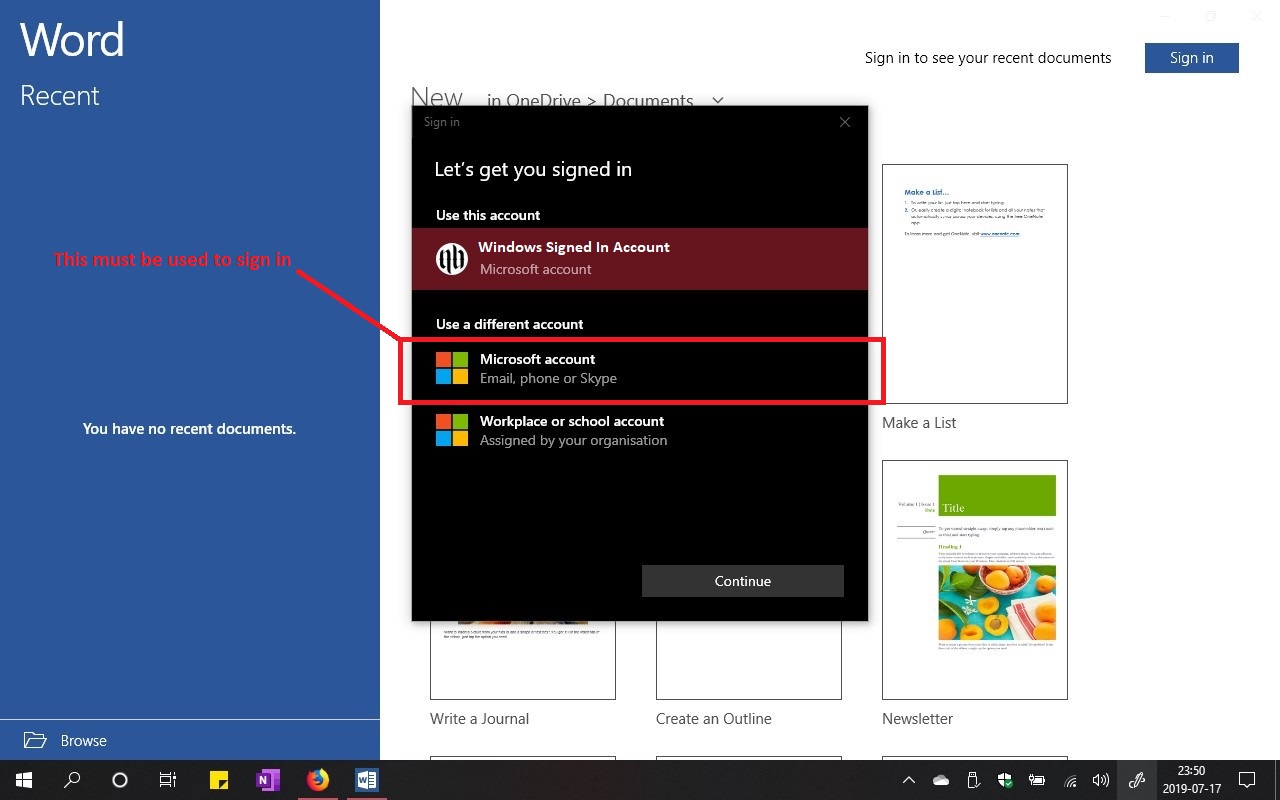
Task: Open Sticky Notes from the taskbar
Action: point(219,780)
